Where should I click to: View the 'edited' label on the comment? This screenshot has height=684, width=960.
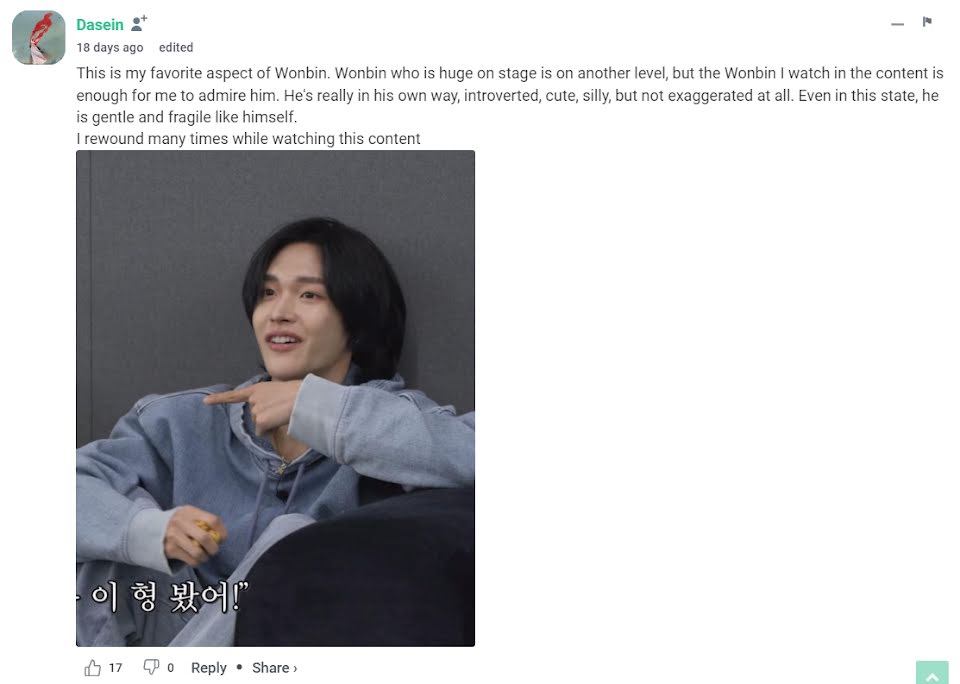tap(176, 47)
